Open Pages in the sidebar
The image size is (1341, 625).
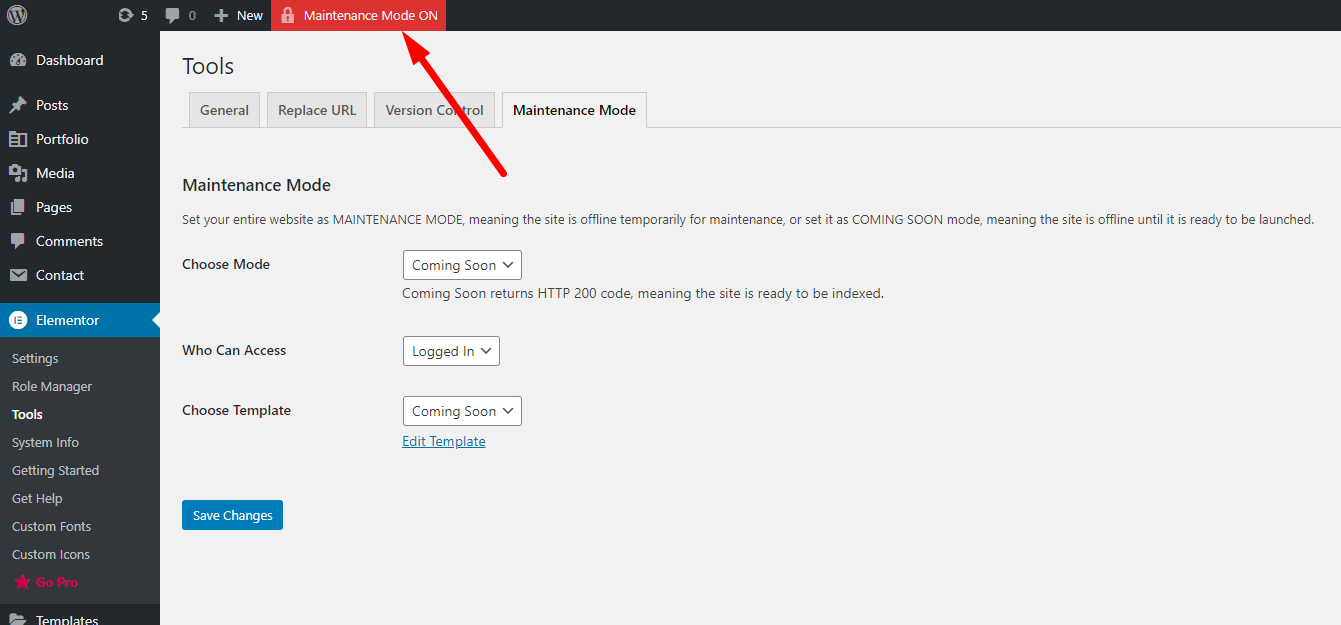tap(54, 207)
